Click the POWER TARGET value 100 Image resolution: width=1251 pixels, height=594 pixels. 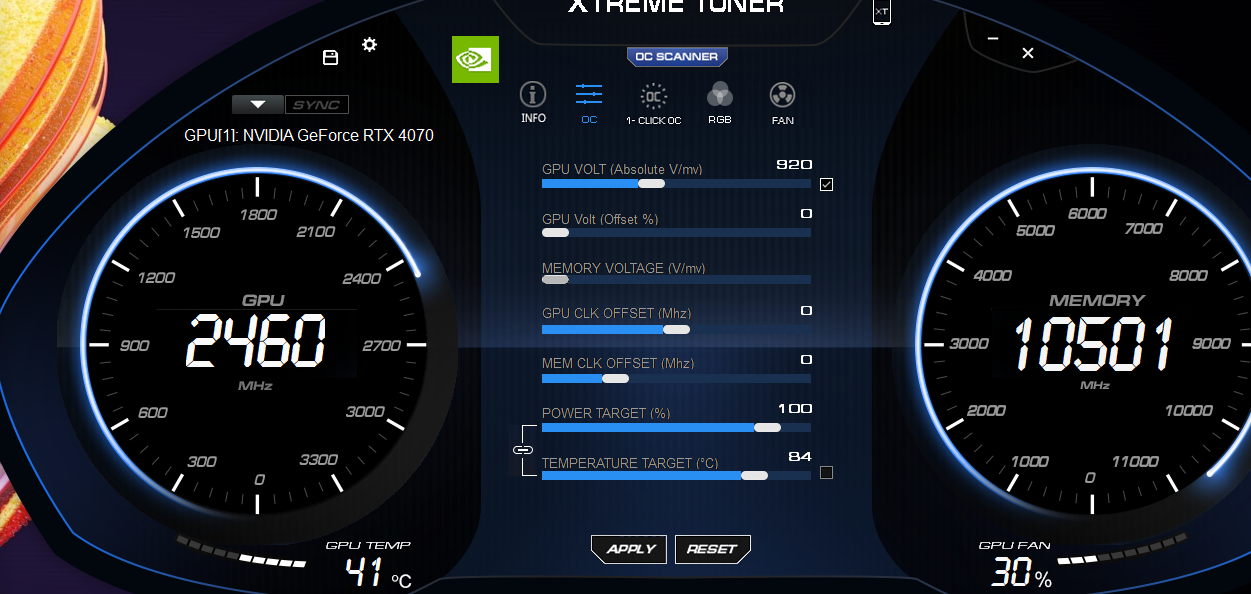click(x=795, y=408)
